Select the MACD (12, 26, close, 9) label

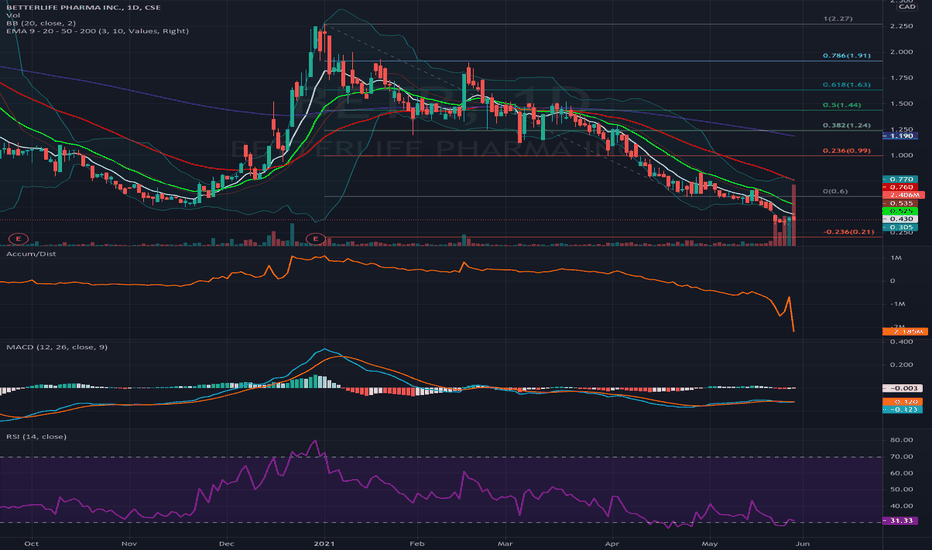[x=57, y=347]
